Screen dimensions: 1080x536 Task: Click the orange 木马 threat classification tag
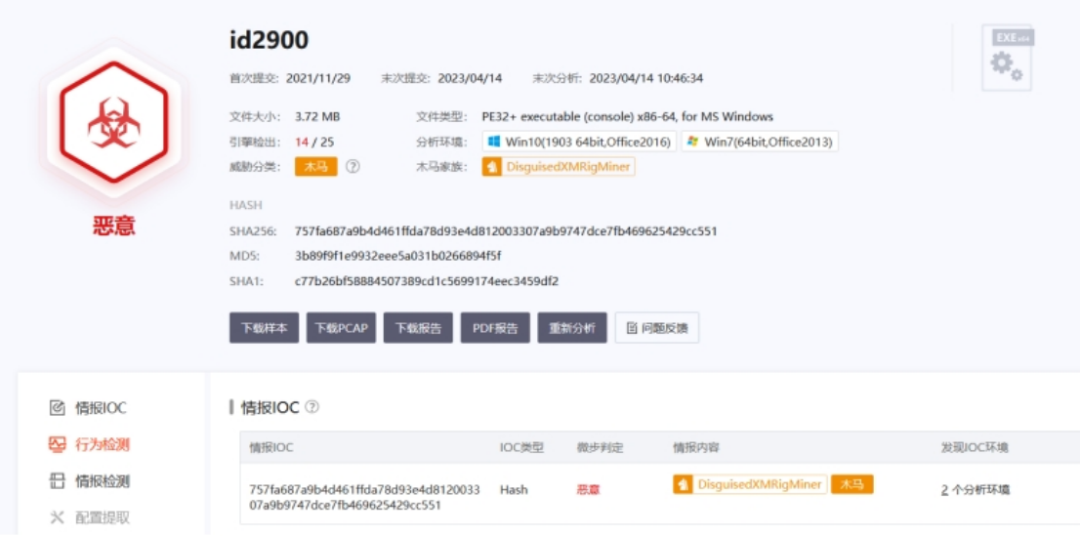(x=316, y=167)
